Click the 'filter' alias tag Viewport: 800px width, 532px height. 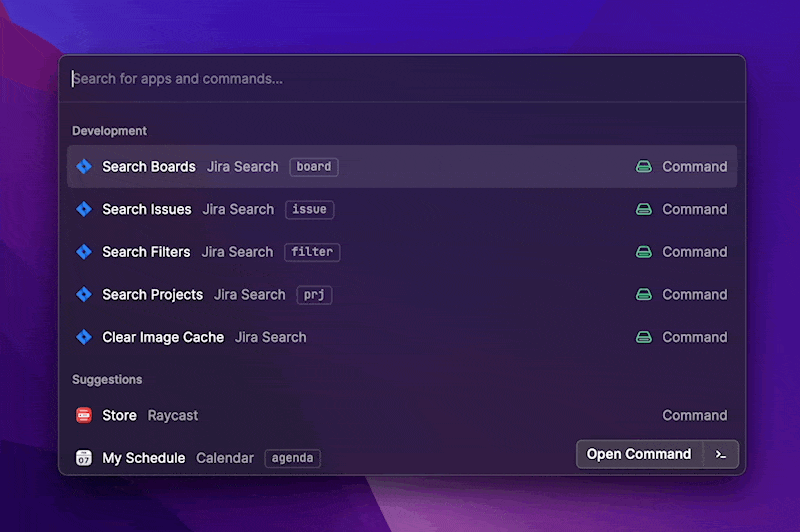tap(312, 252)
